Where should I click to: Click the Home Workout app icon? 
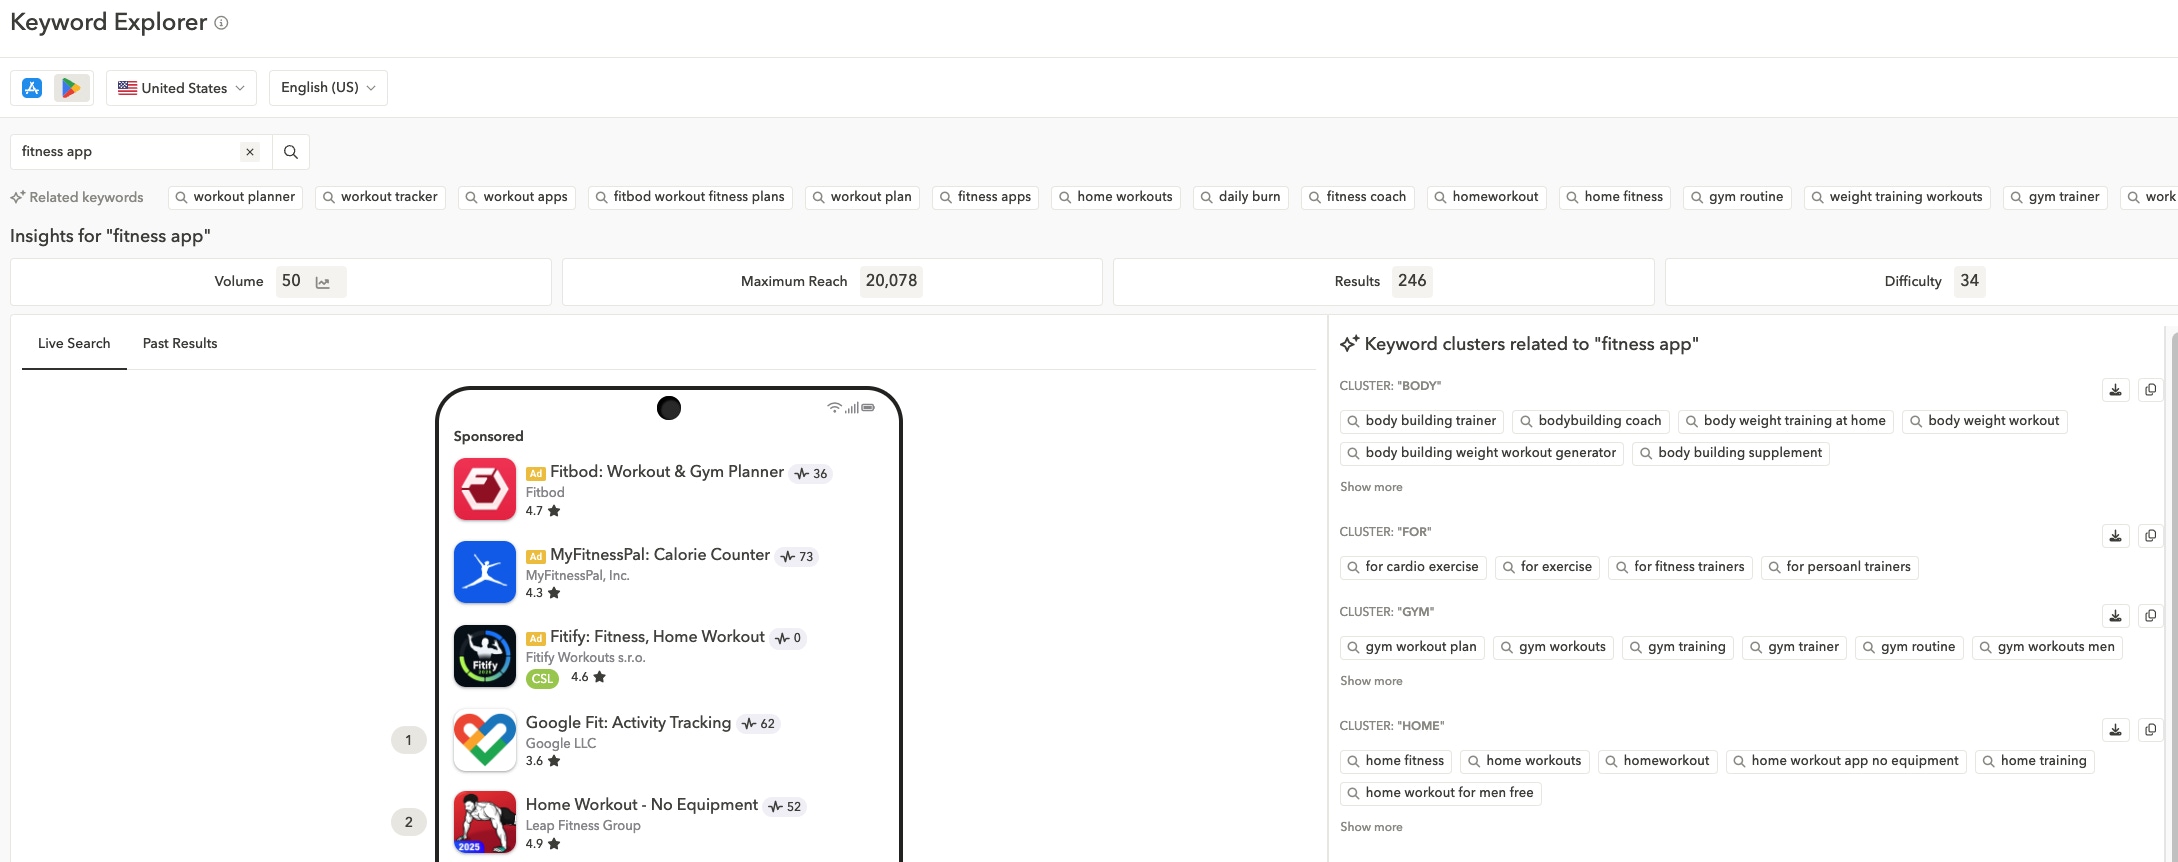(485, 822)
